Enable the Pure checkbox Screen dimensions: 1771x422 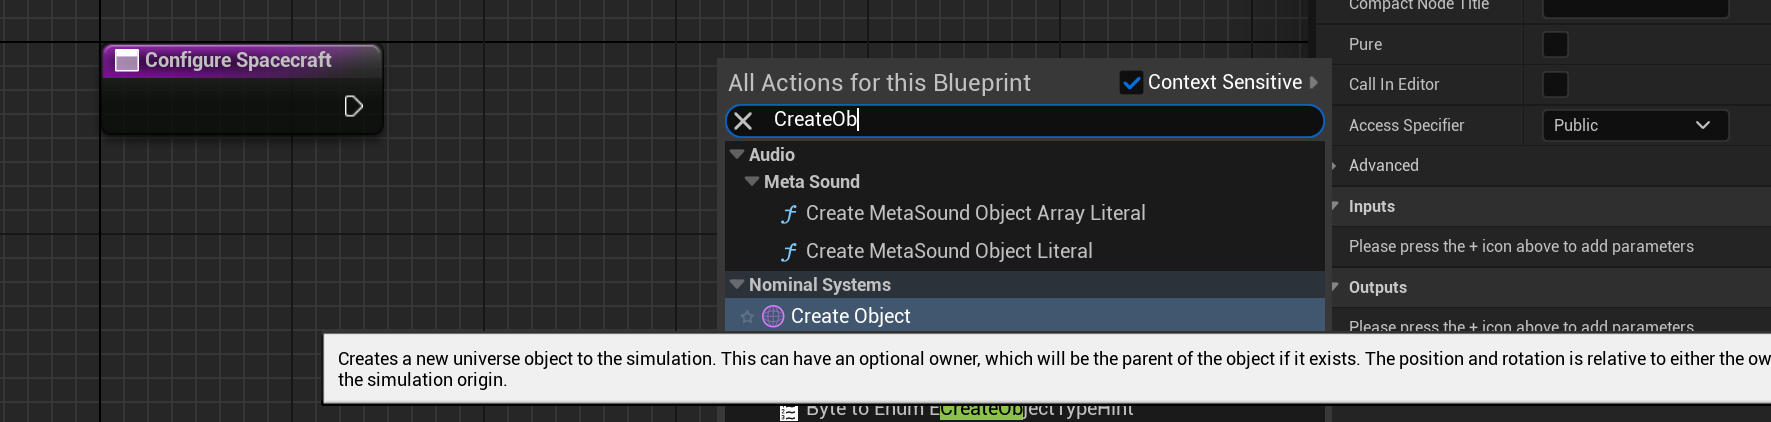[x=1555, y=45]
